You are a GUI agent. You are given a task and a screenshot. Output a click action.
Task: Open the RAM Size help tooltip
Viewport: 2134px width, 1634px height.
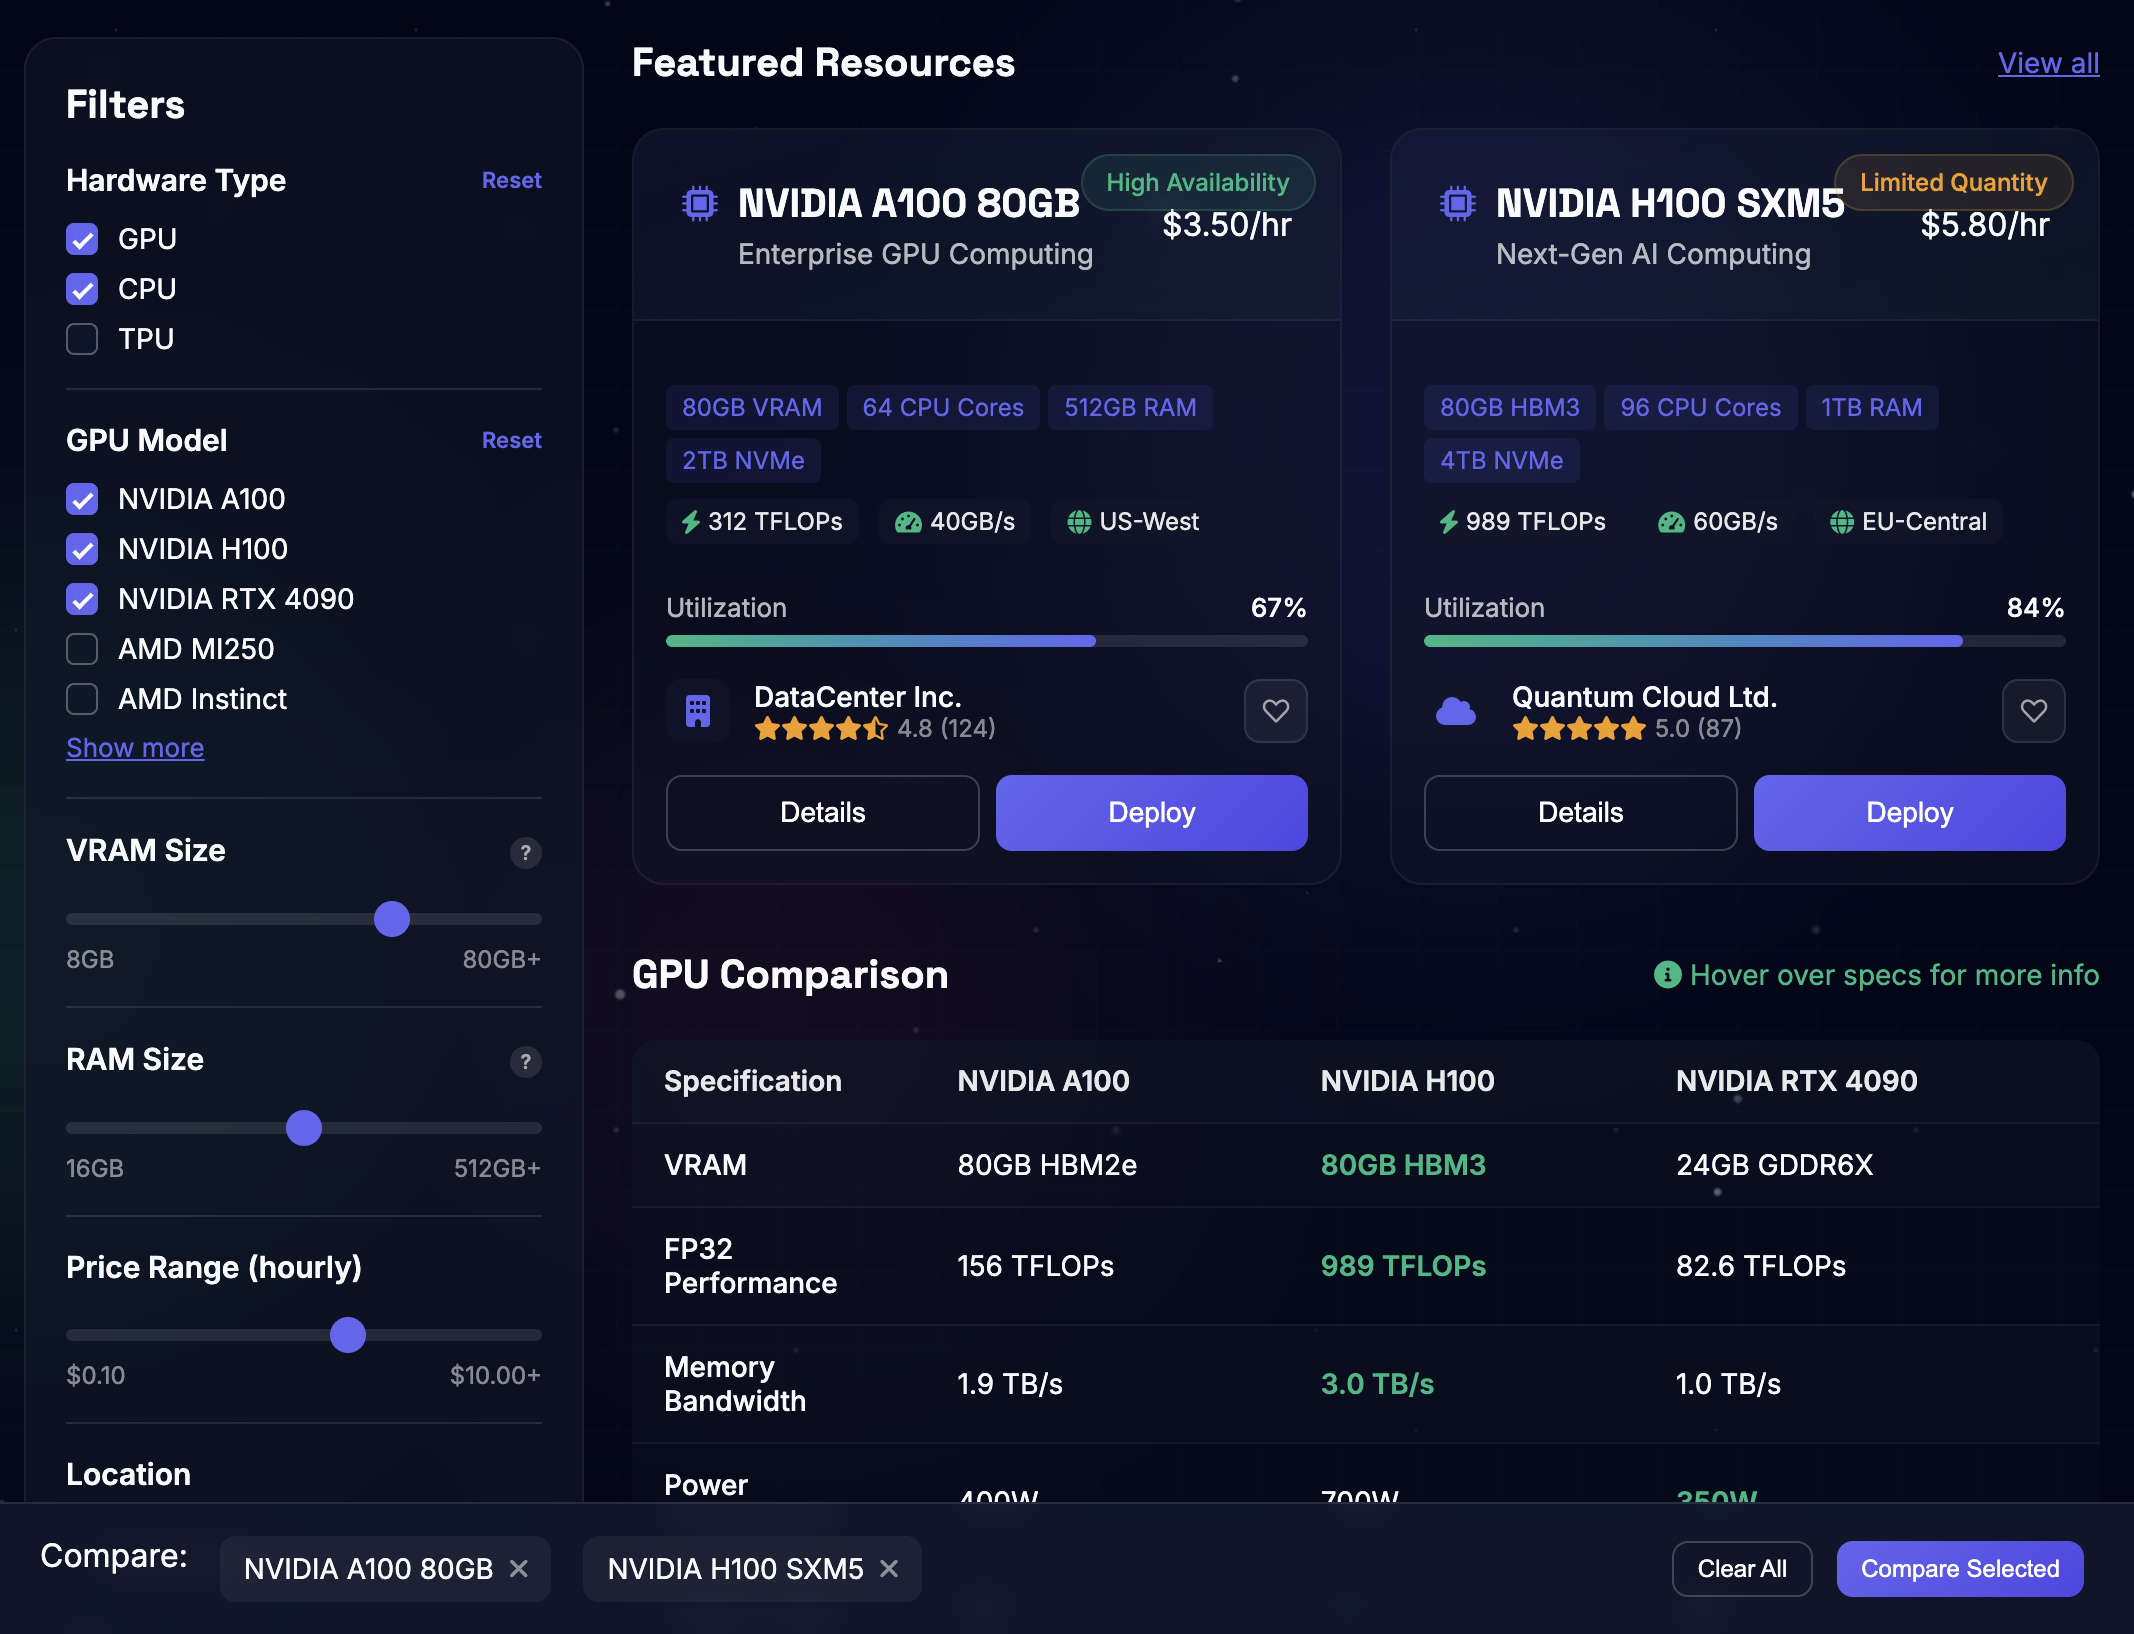526,1062
